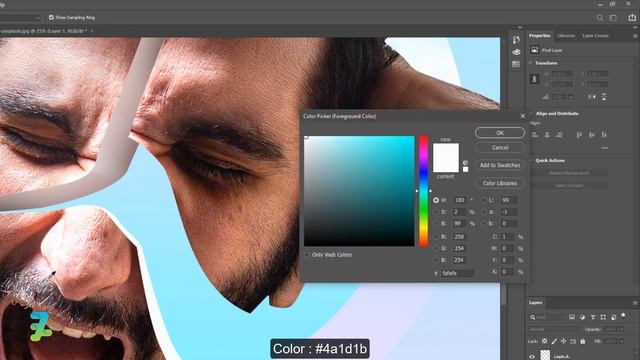Select the S saturation radio button
This screenshot has height=360, width=640.
point(436,212)
